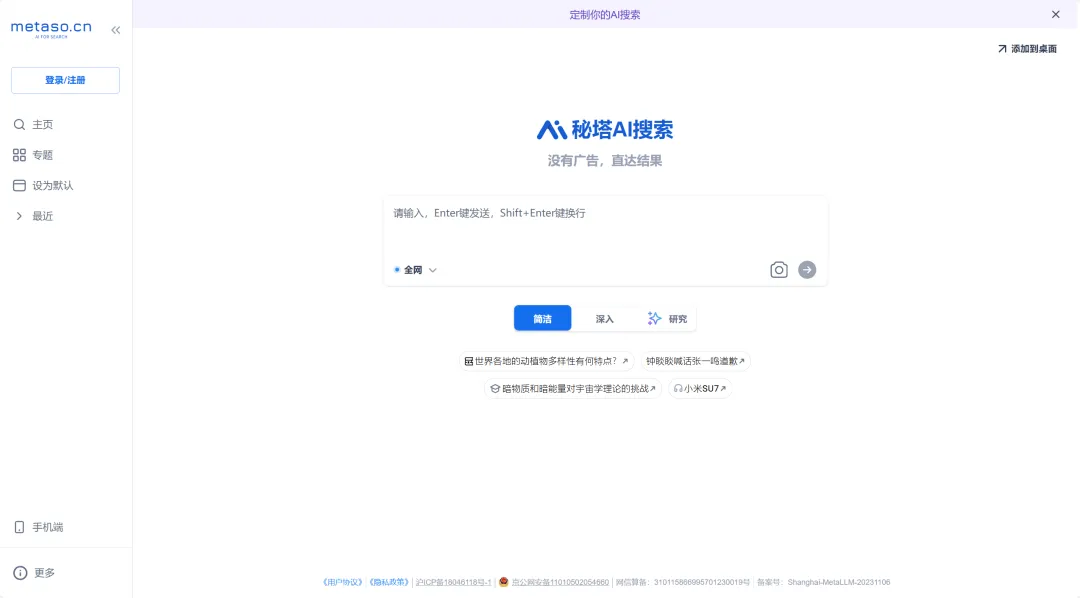Click the 更多 info icon at bottom
The height and width of the screenshot is (598, 1080).
[22, 572]
